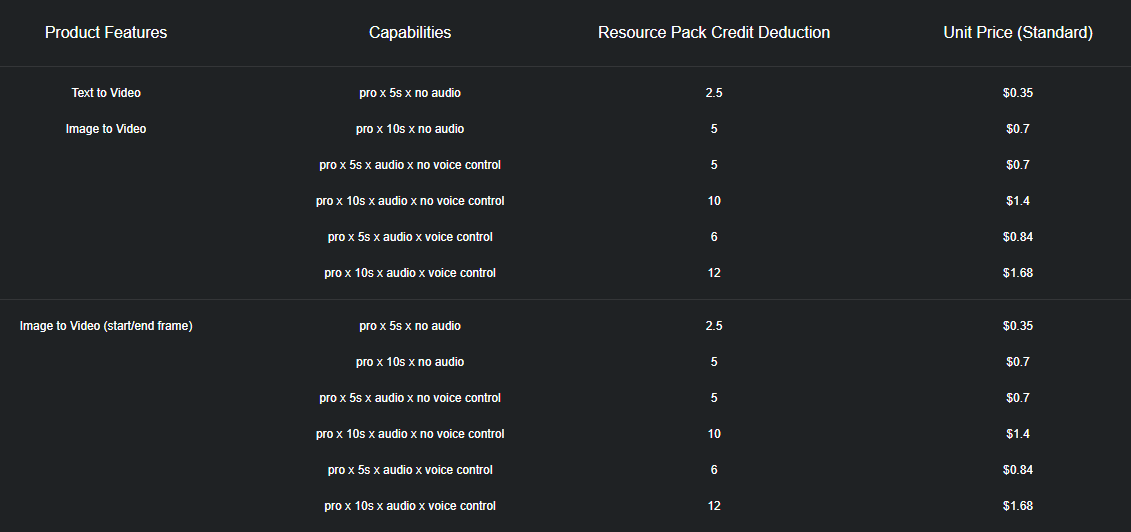Click the Image to Video label below Text to Video
Viewport: 1131px width, 532px height.
pos(106,129)
